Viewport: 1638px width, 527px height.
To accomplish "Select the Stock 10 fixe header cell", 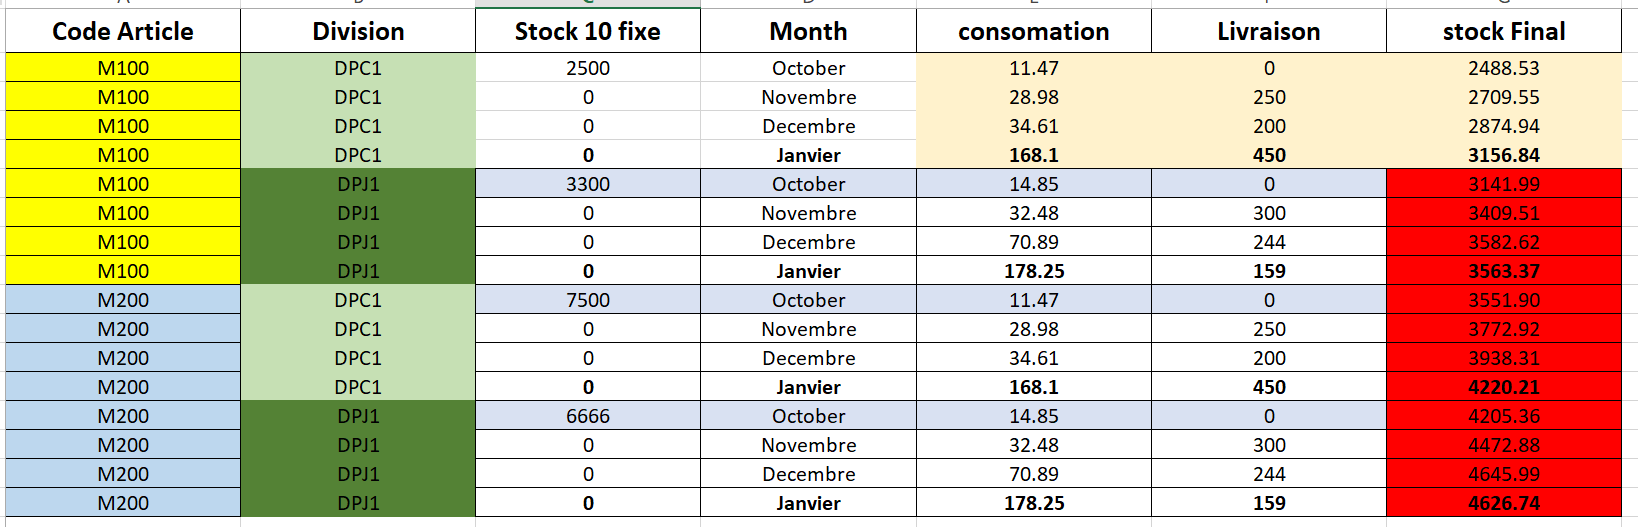I will tap(587, 32).
